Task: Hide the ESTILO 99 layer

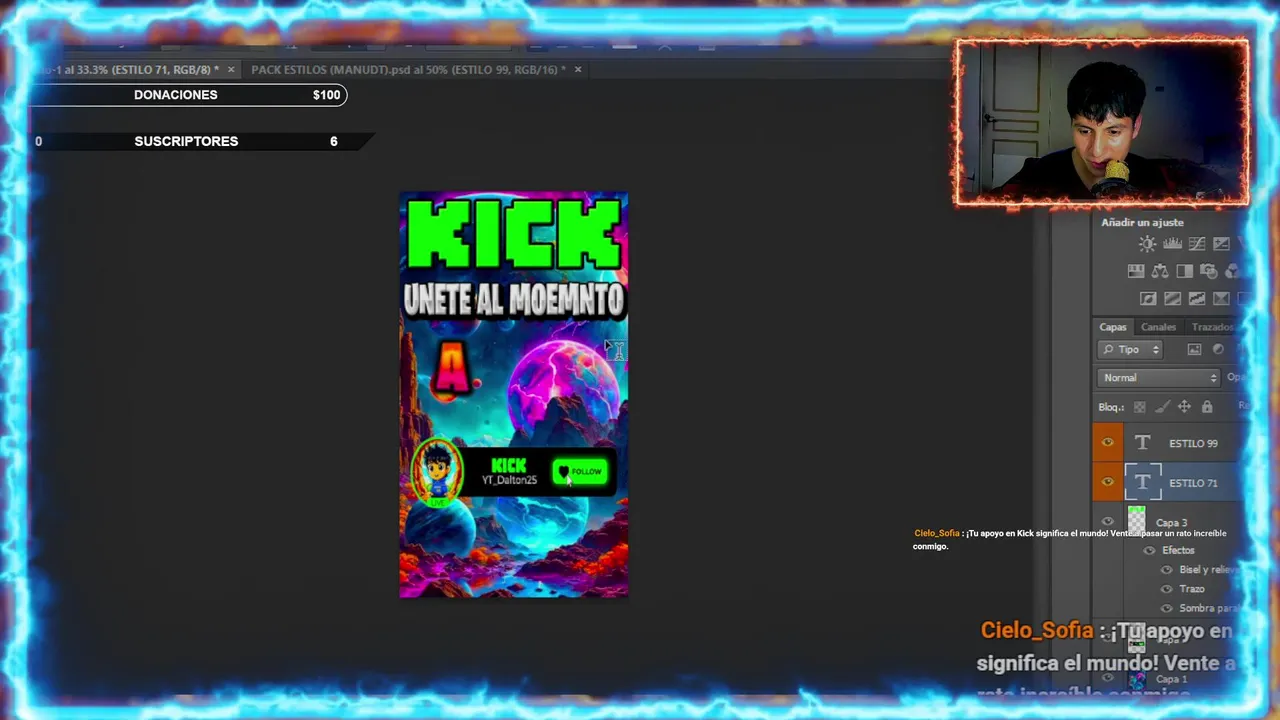Action: click(x=1107, y=443)
